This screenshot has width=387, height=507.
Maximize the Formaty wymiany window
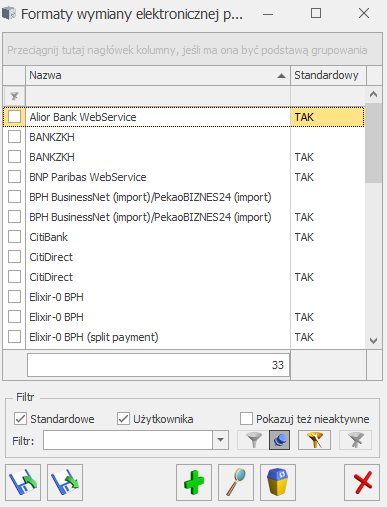coord(316,14)
